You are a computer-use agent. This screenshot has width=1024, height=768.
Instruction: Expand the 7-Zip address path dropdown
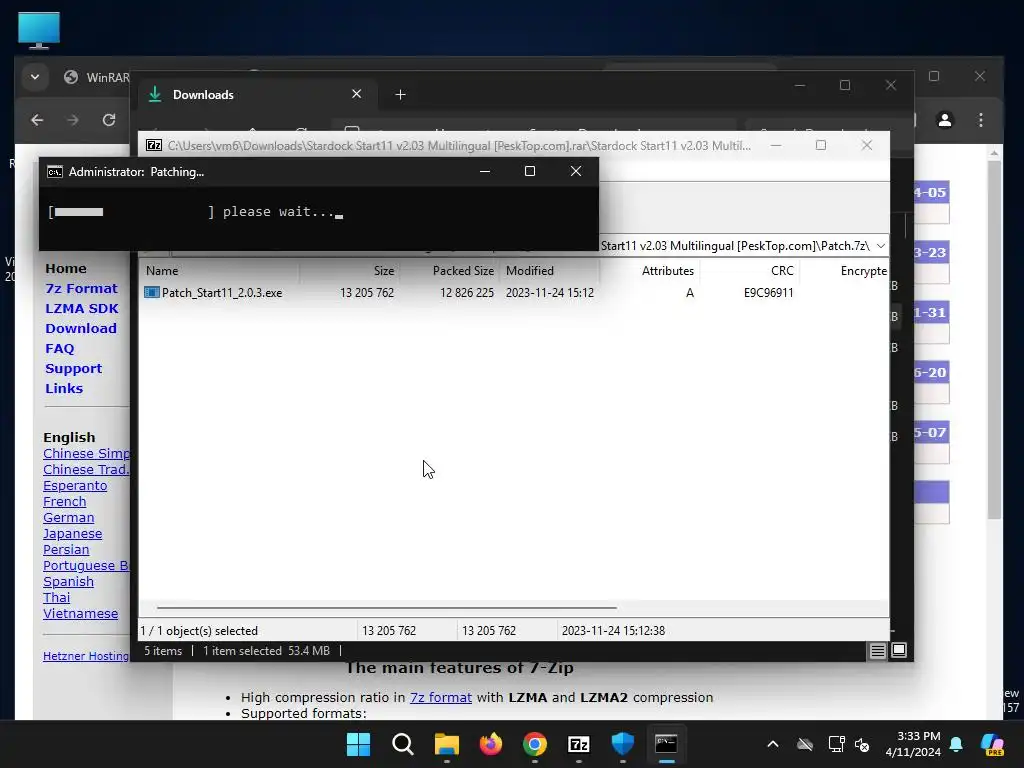coord(880,246)
